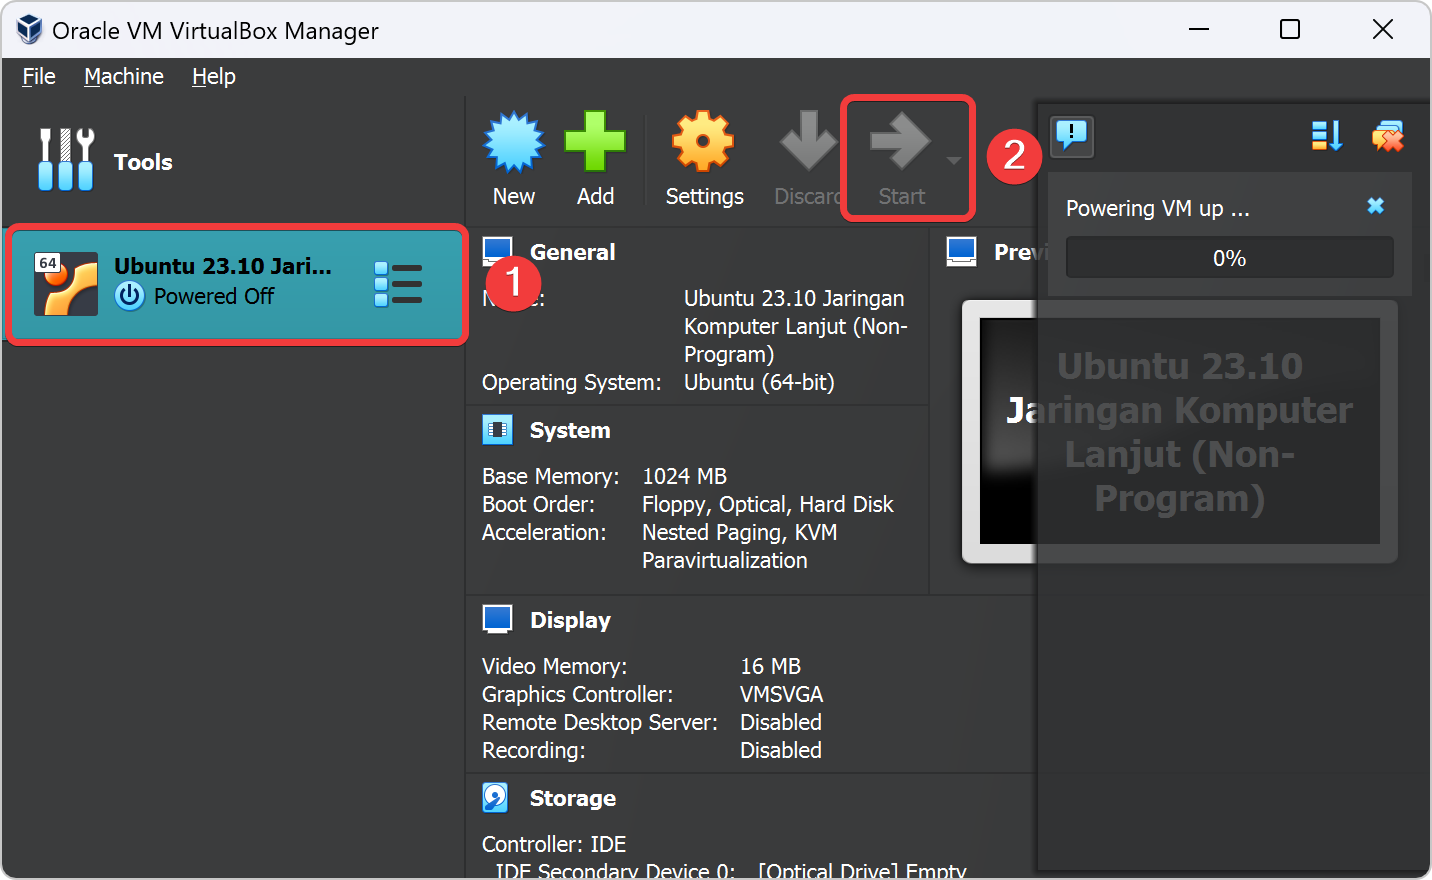
Task: Click the VMSVGA graphics controller value
Action: pyautogui.click(x=782, y=694)
